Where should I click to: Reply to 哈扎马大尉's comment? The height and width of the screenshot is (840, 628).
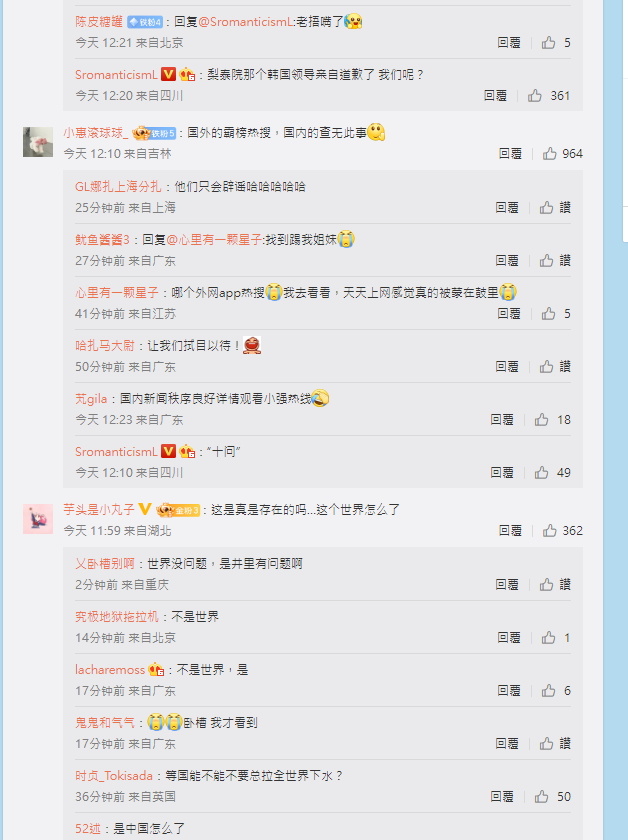[507, 366]
